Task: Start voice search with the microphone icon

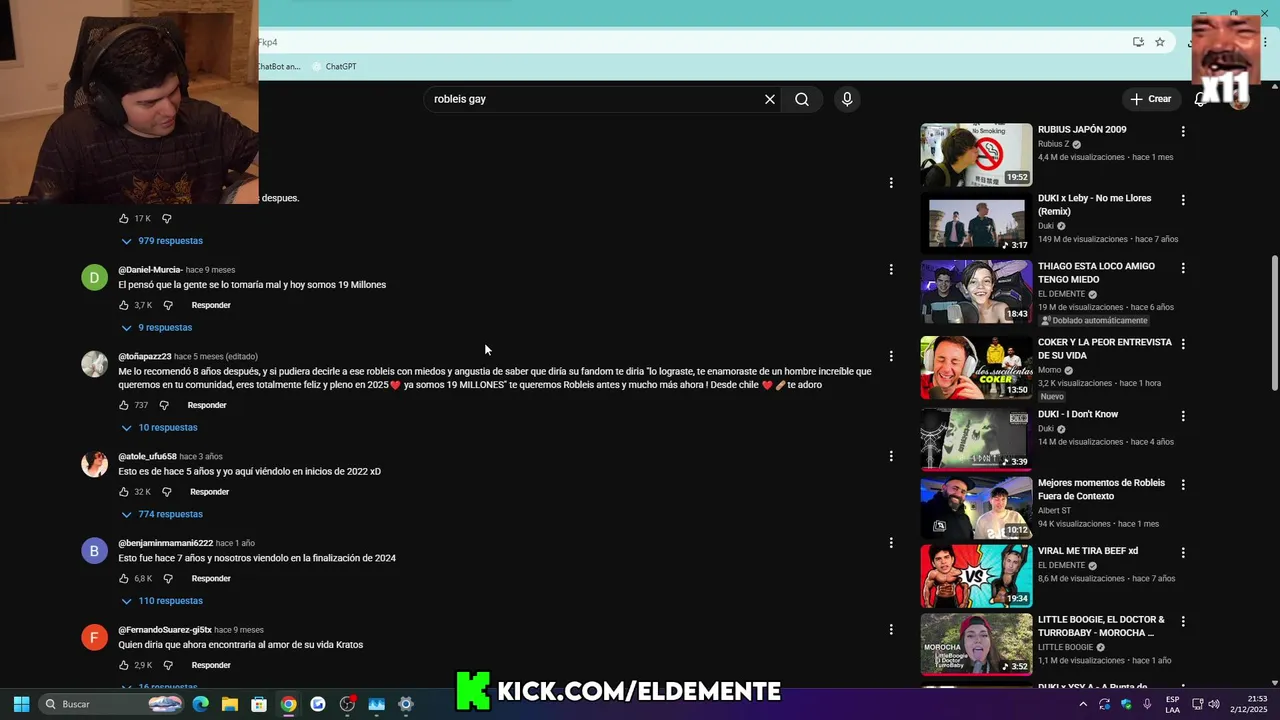Action: 847,99
